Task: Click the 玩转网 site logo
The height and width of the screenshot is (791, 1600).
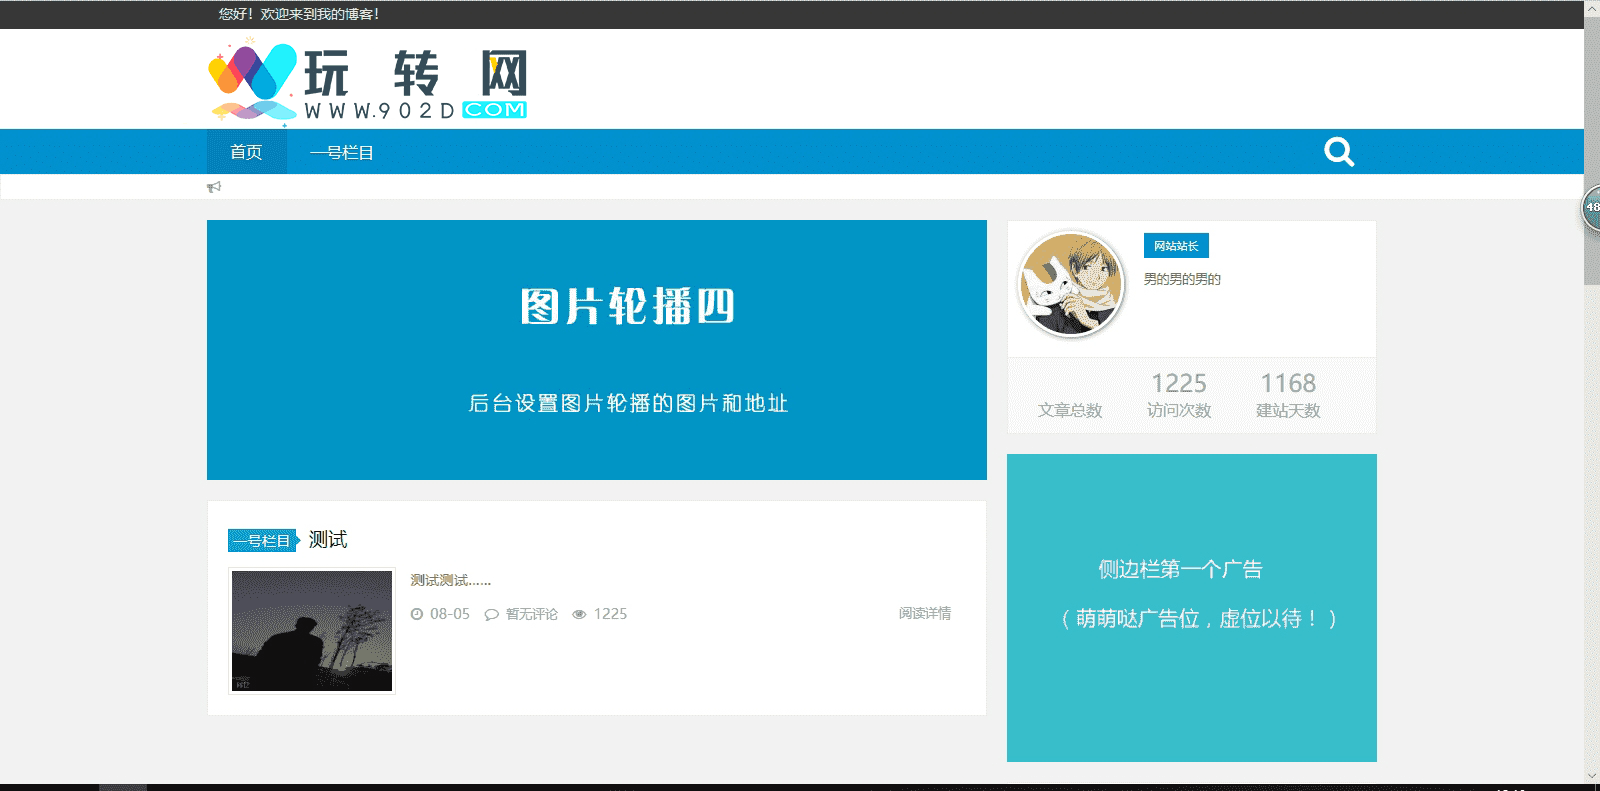Action: 367,83
